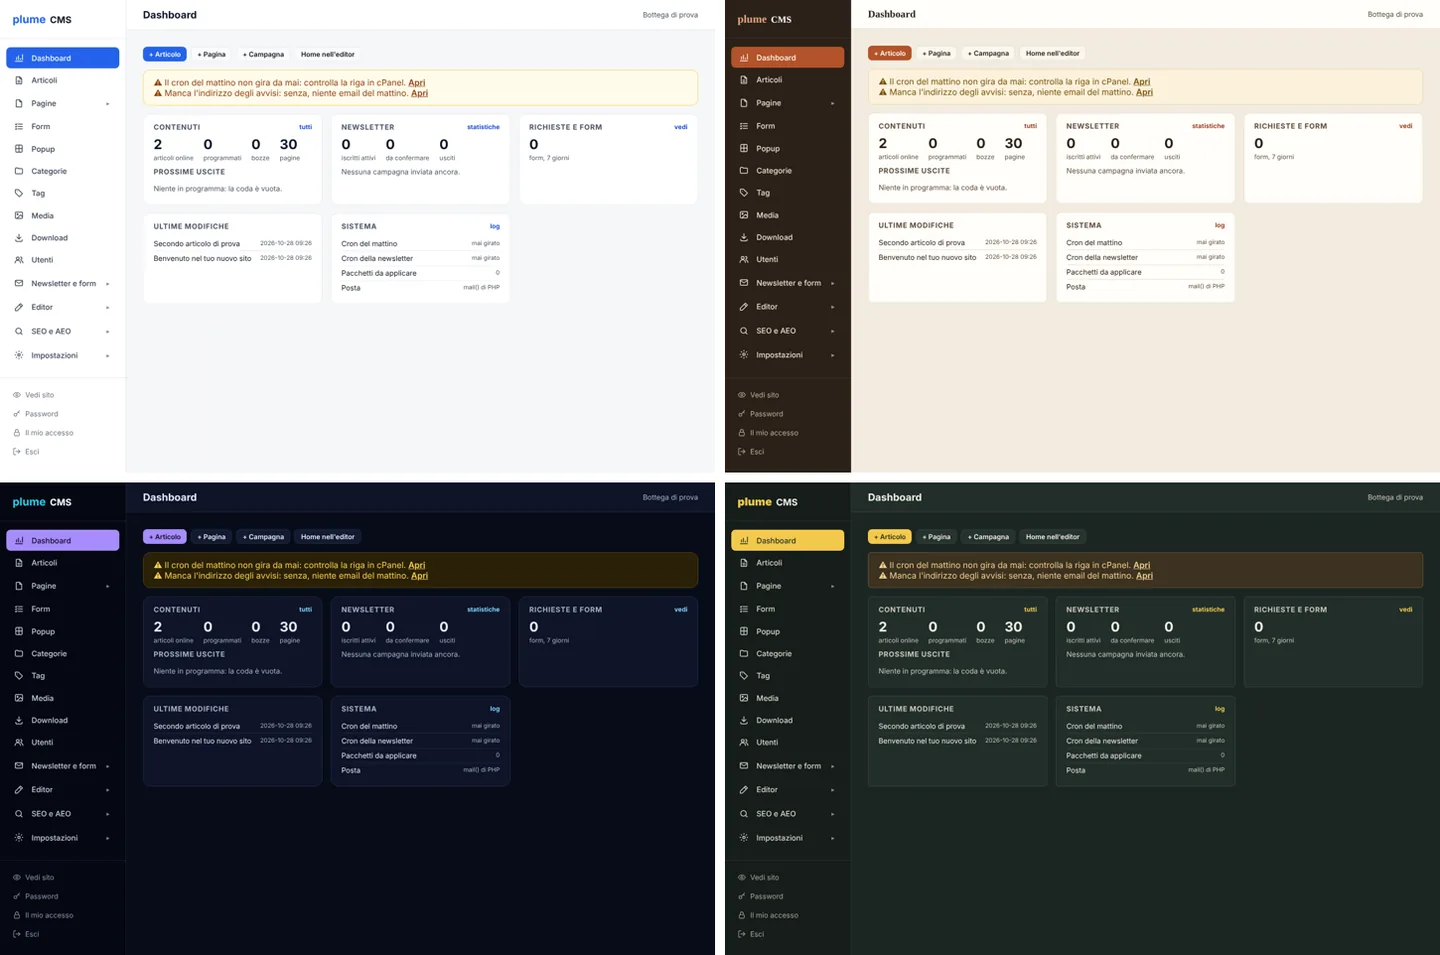Click statistiche link in Newsletter card, yellow theme
Screen dimensions: 1440x955
tap(1208, 609)
